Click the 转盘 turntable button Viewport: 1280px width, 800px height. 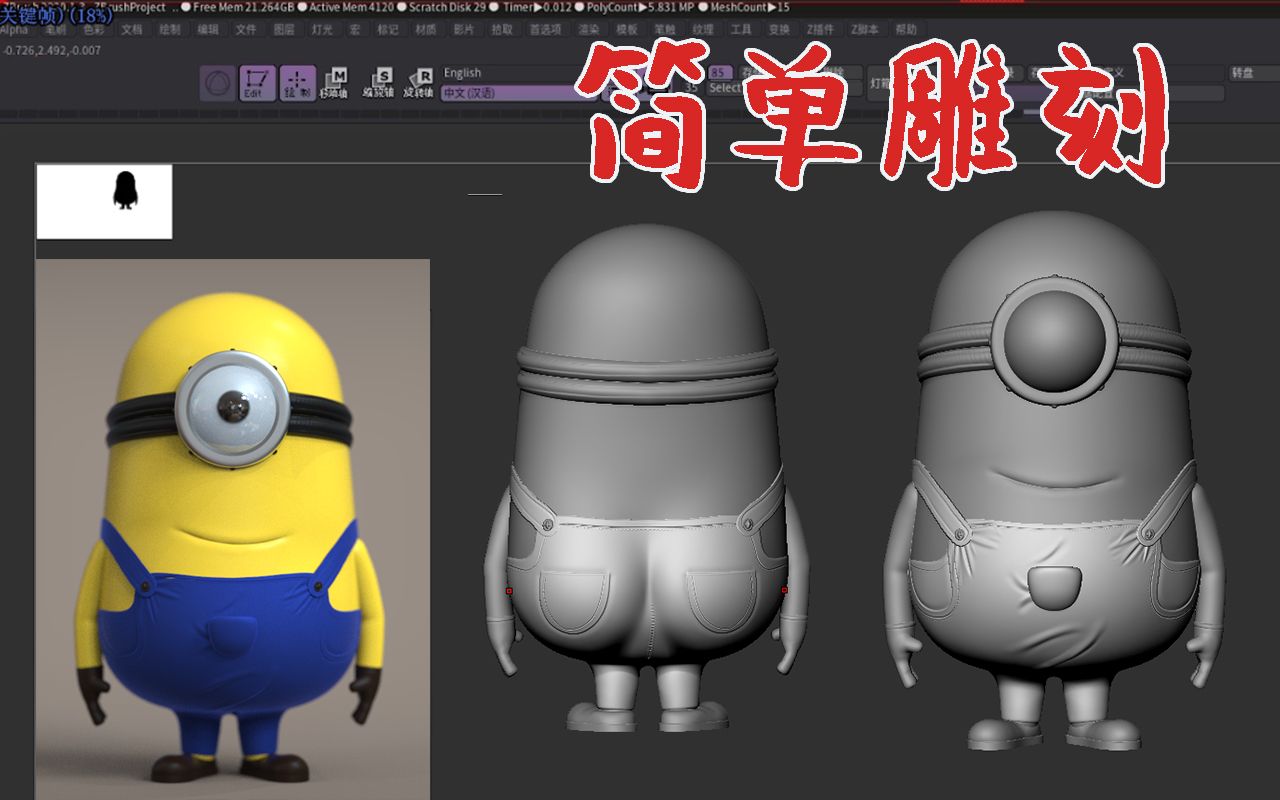pyautogui.click(x=1253, y=73)
